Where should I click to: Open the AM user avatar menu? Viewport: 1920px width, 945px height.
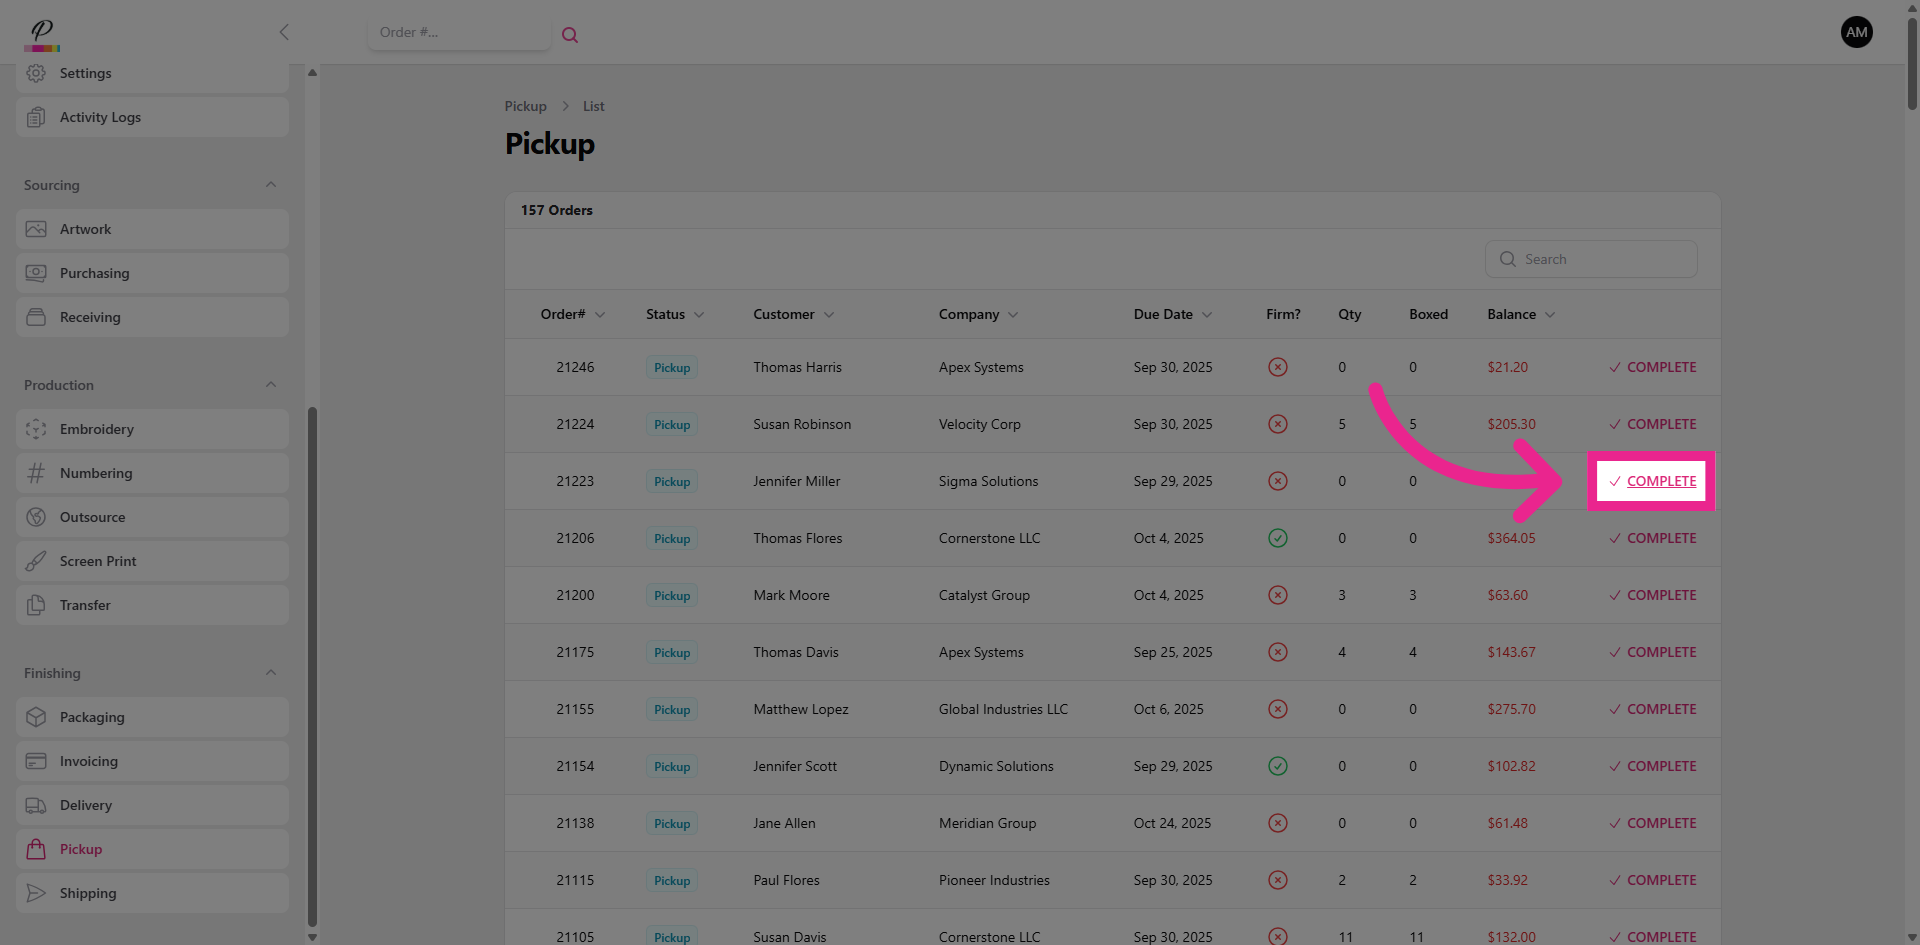[x=1856, y=32]
